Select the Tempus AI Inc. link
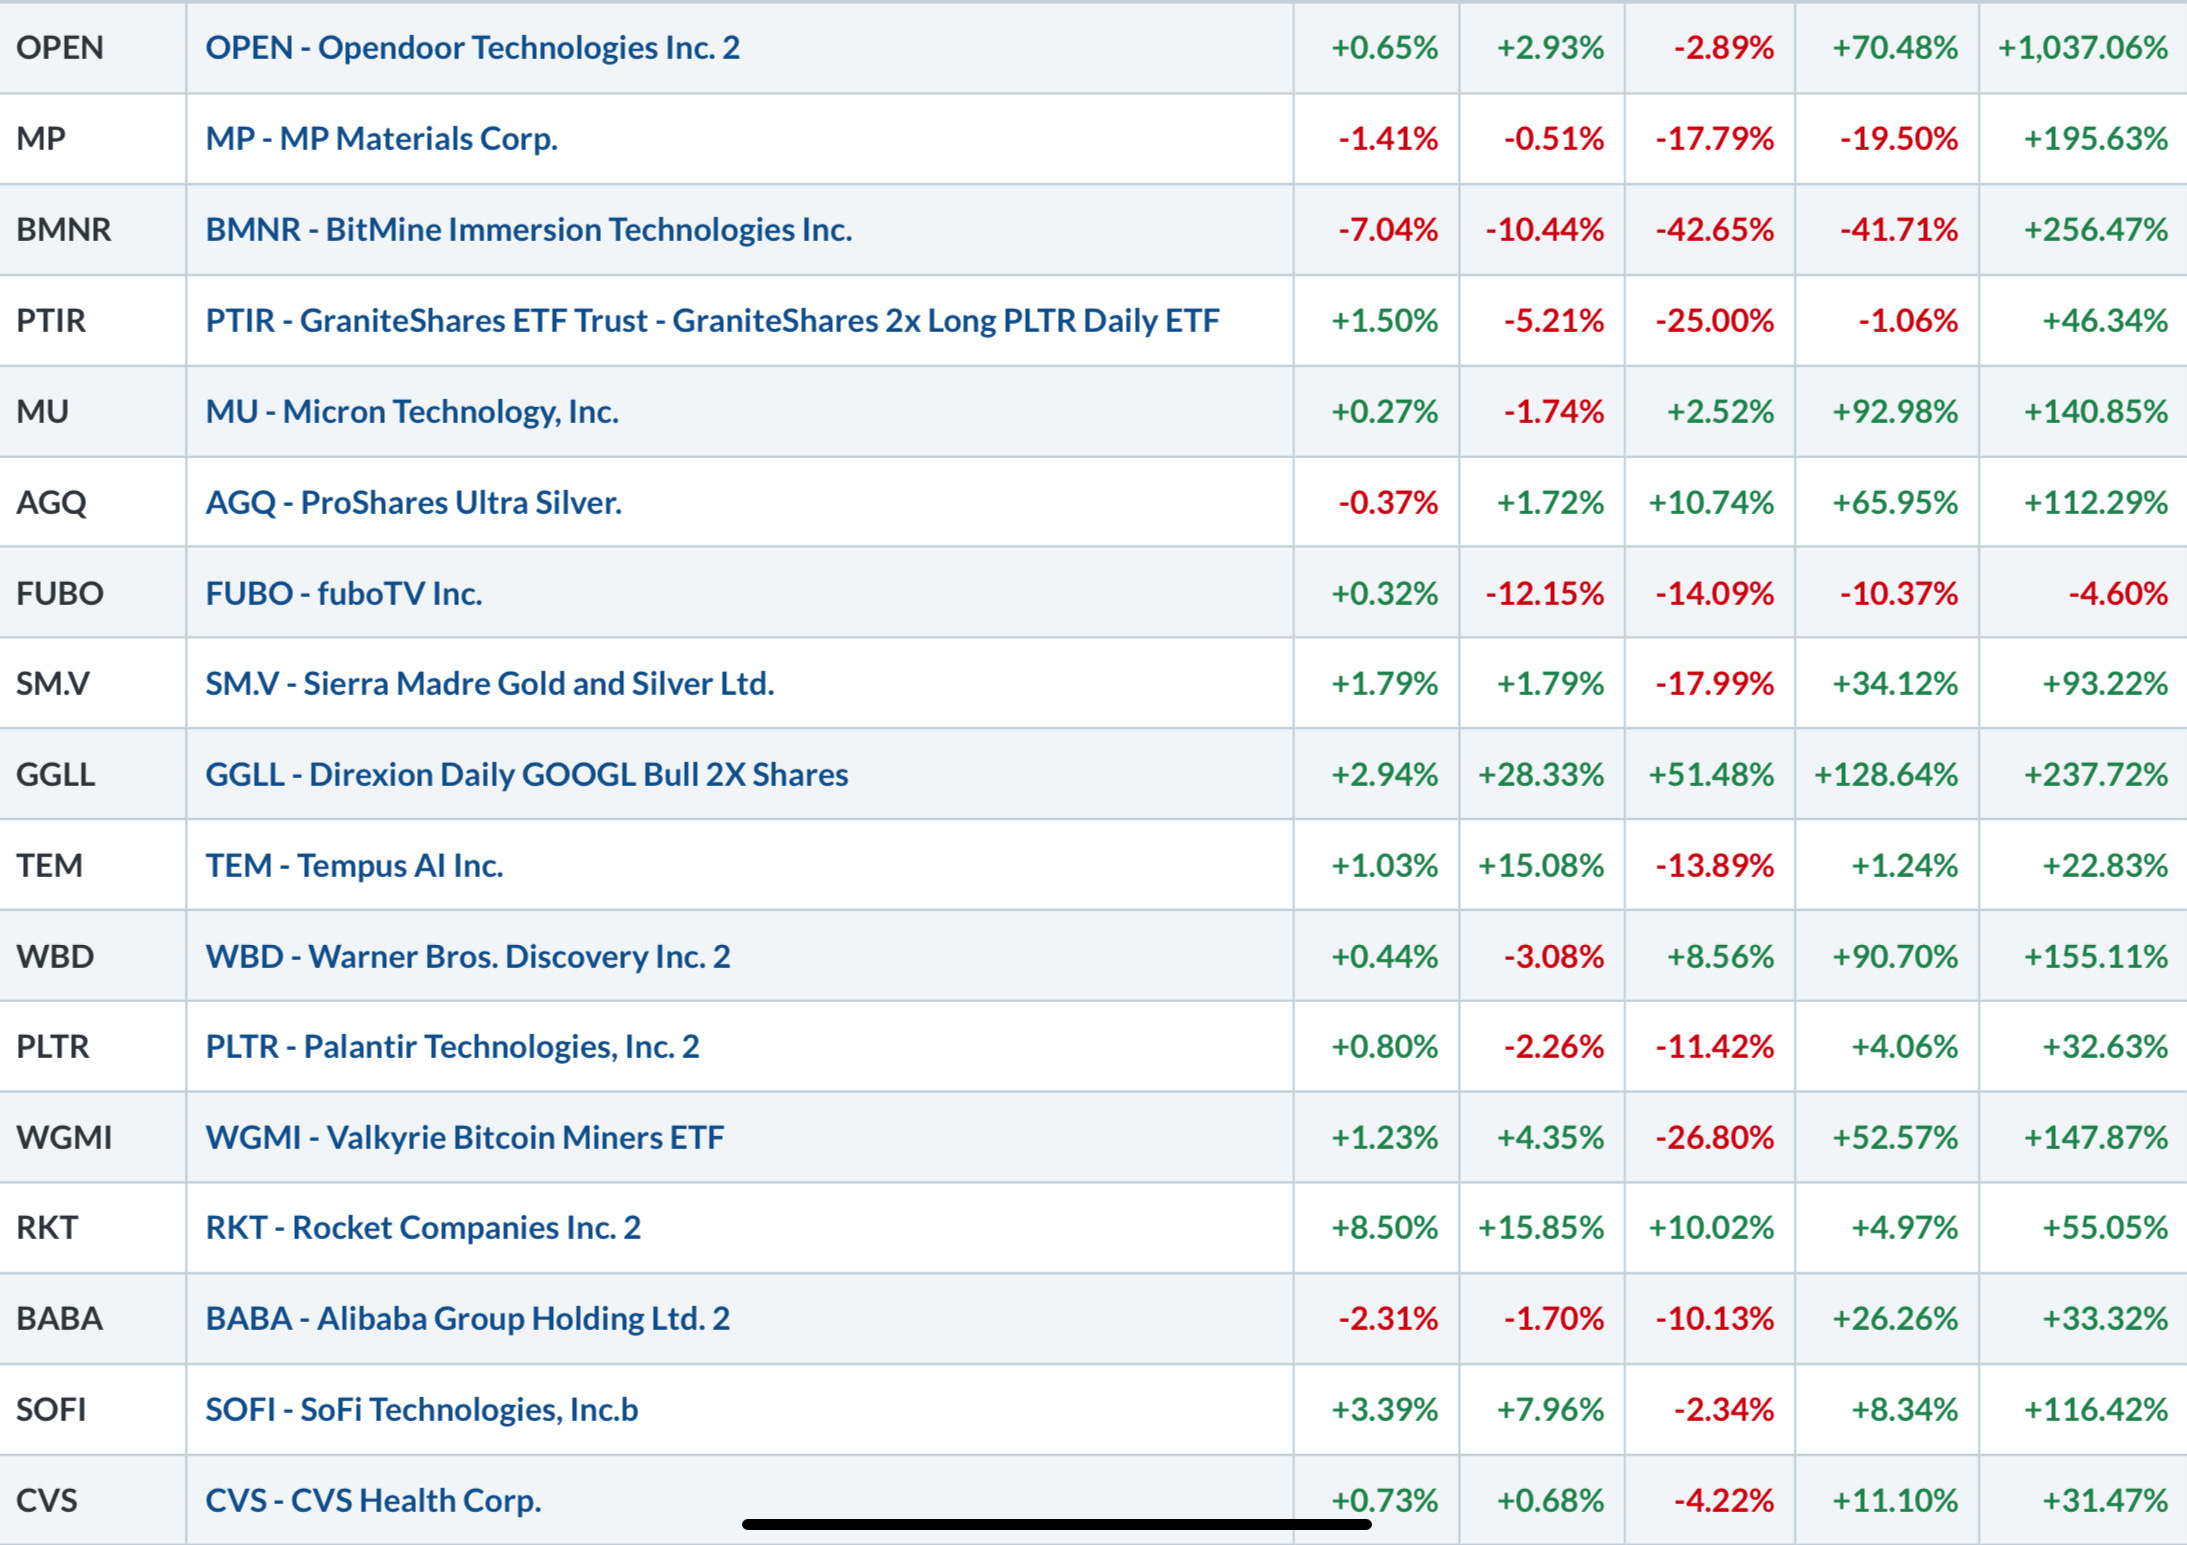This screenshot has width=2187, height=1545. (354, 865)
